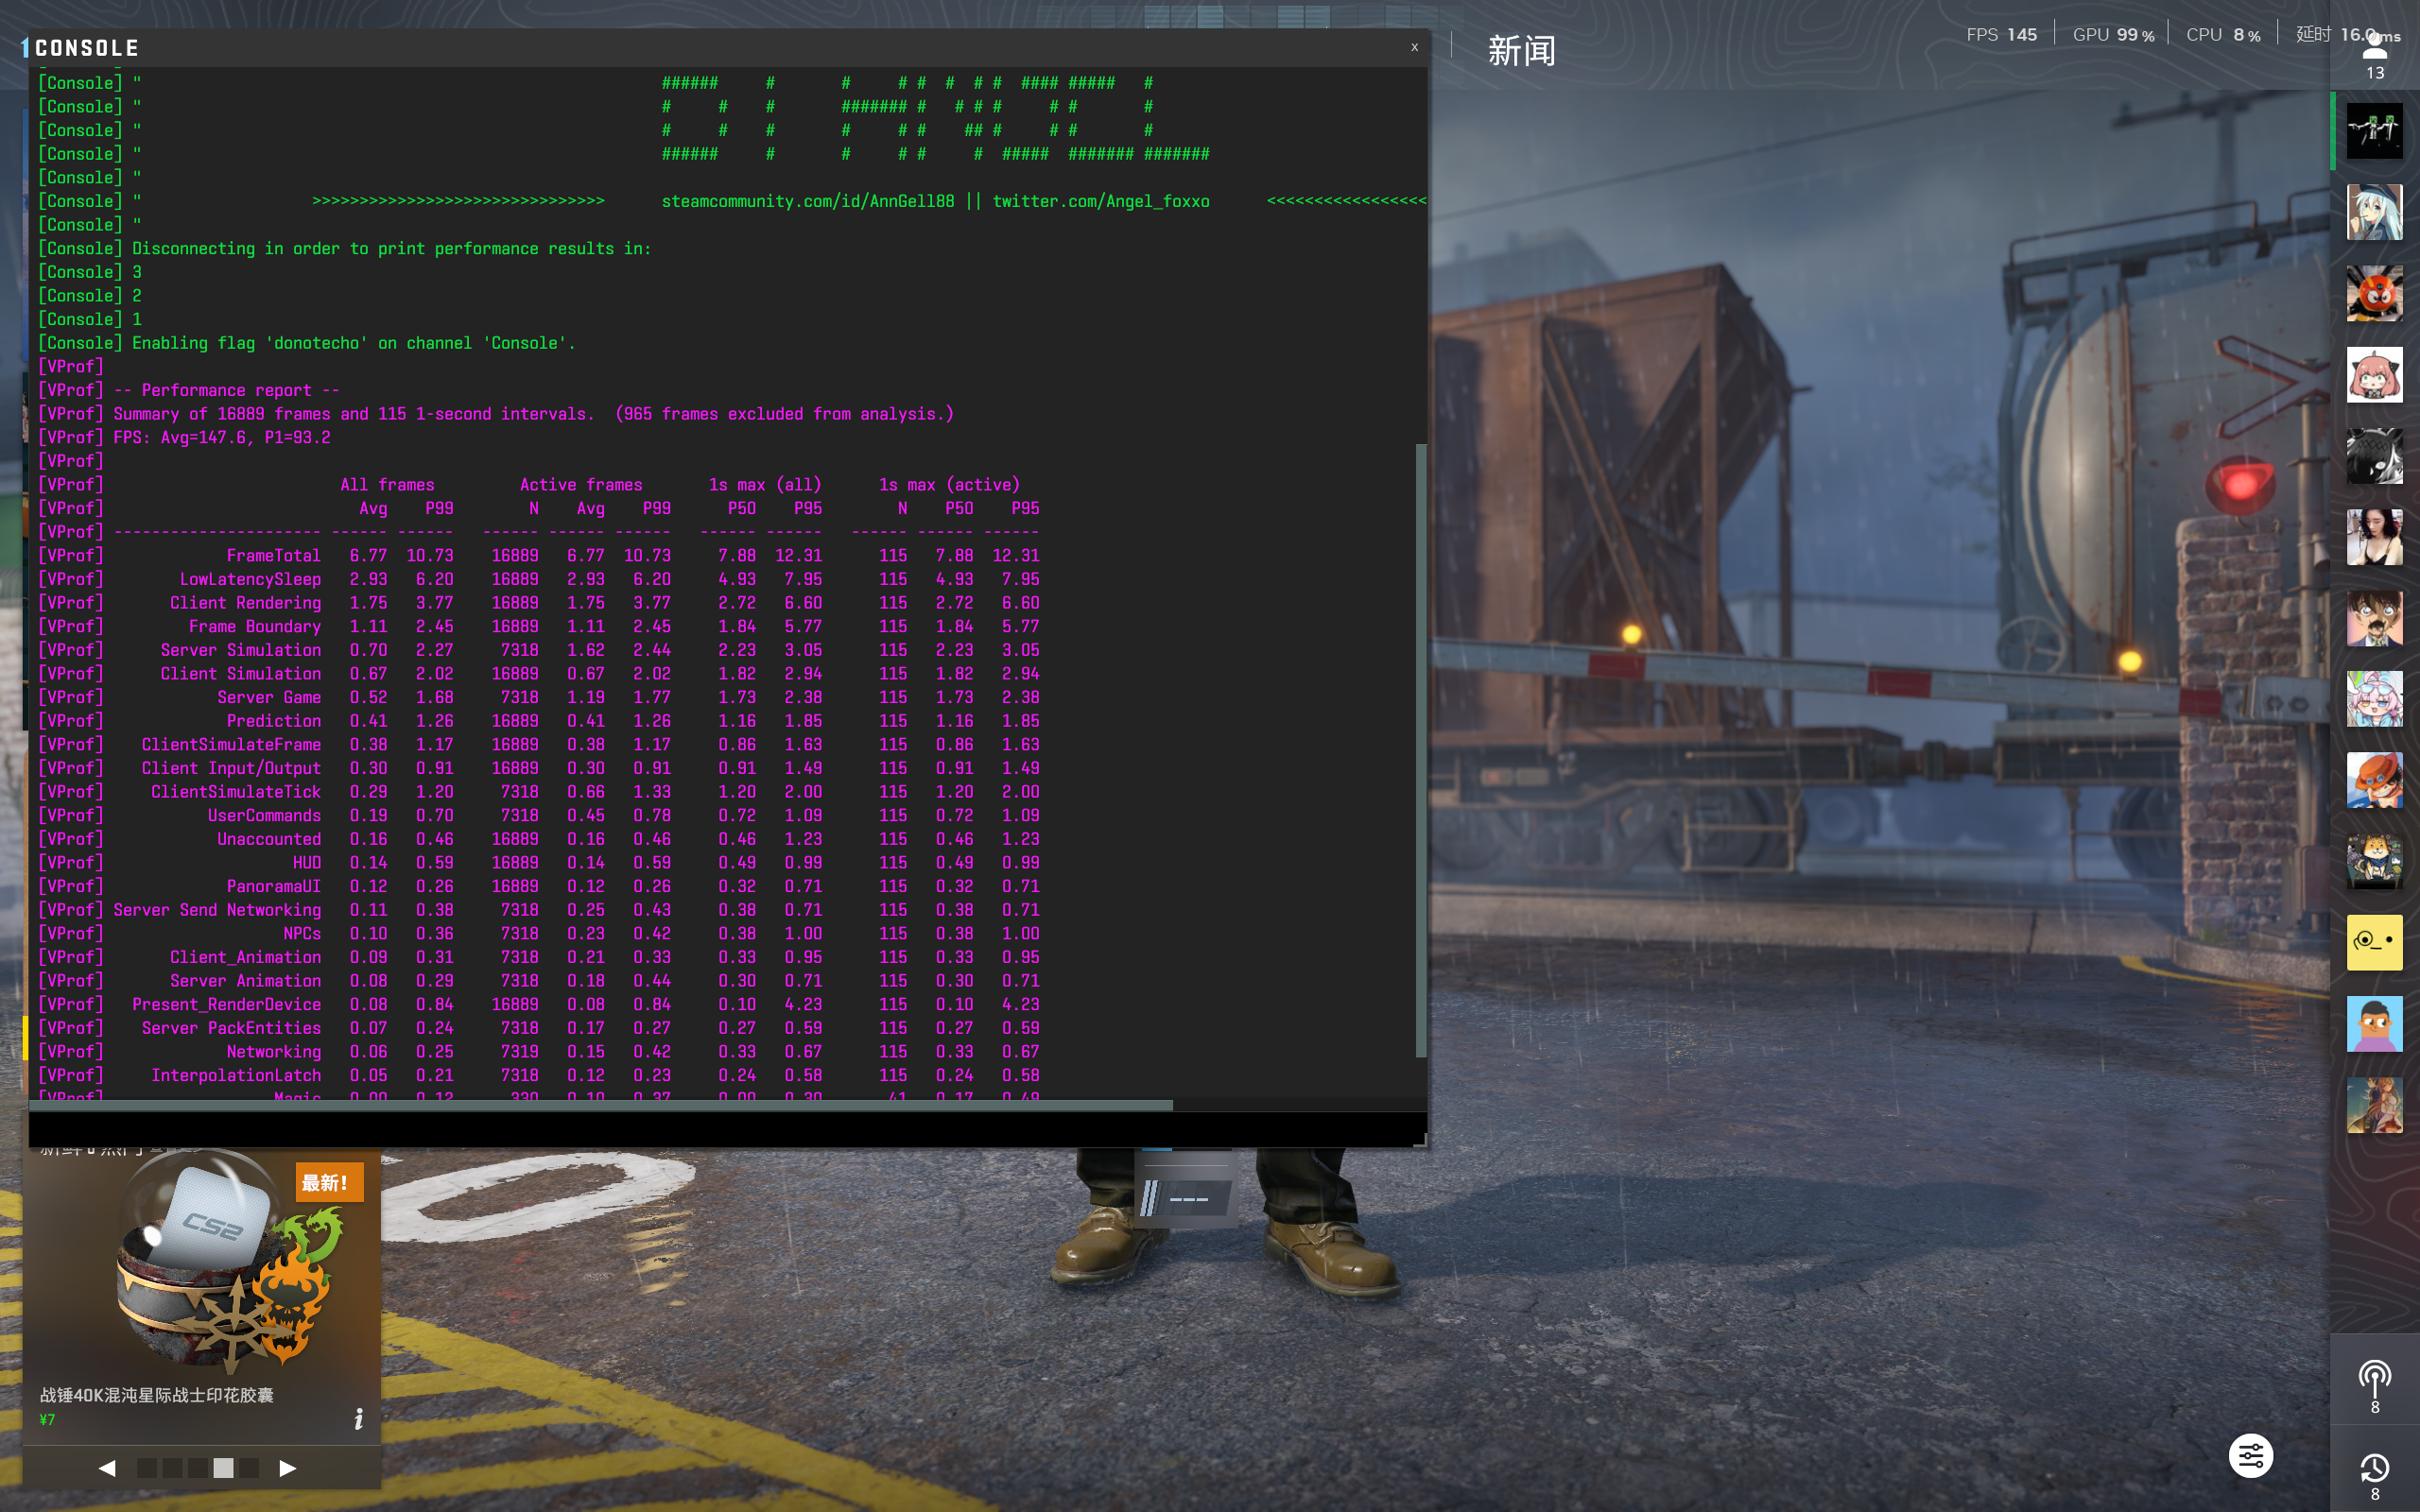
Task: Click the 'Summary of 16889 frames' line
Action: point(533,414)
